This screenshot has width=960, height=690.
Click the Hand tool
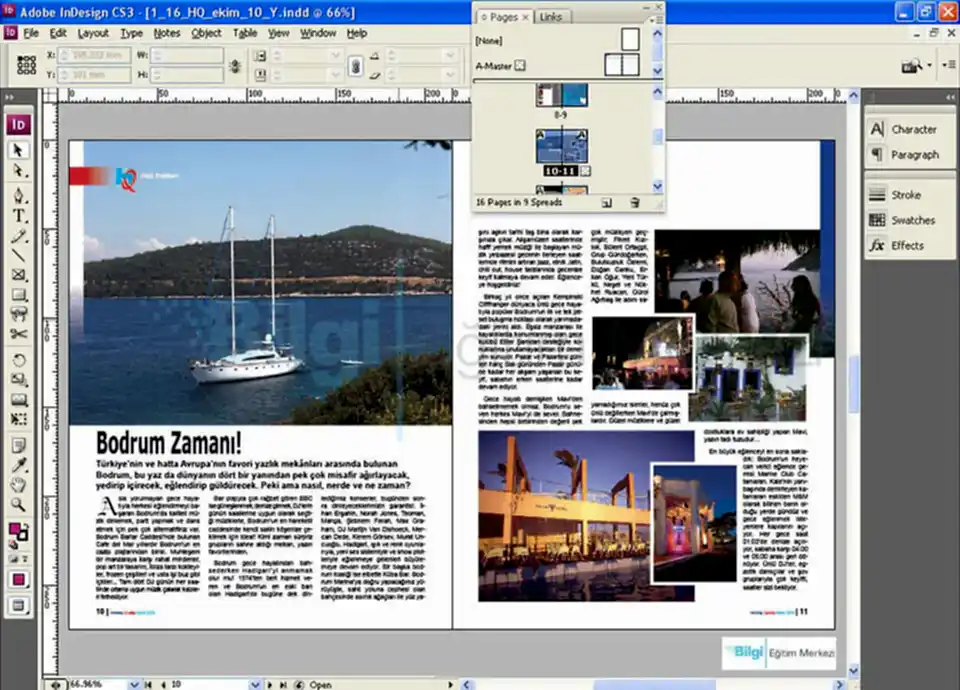[x=19, y=486]
